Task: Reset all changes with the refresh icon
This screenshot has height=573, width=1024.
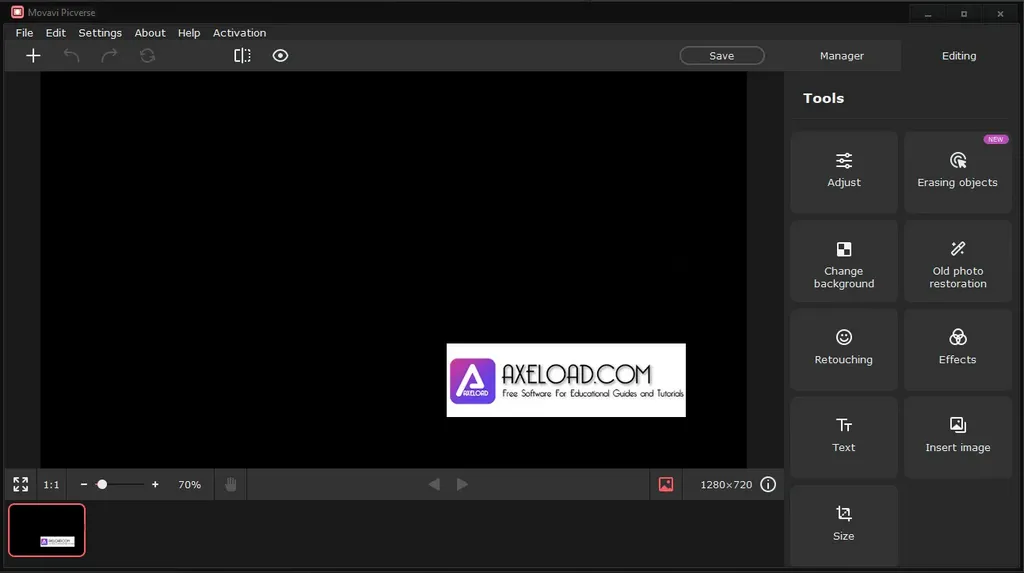Action: 148,56
